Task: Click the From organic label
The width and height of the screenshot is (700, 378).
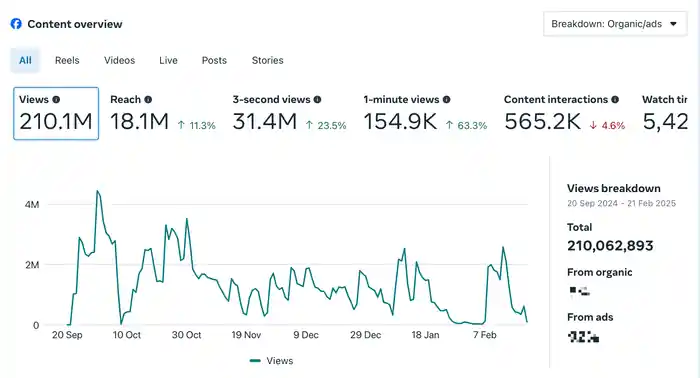Action: [x=600, y=272]
